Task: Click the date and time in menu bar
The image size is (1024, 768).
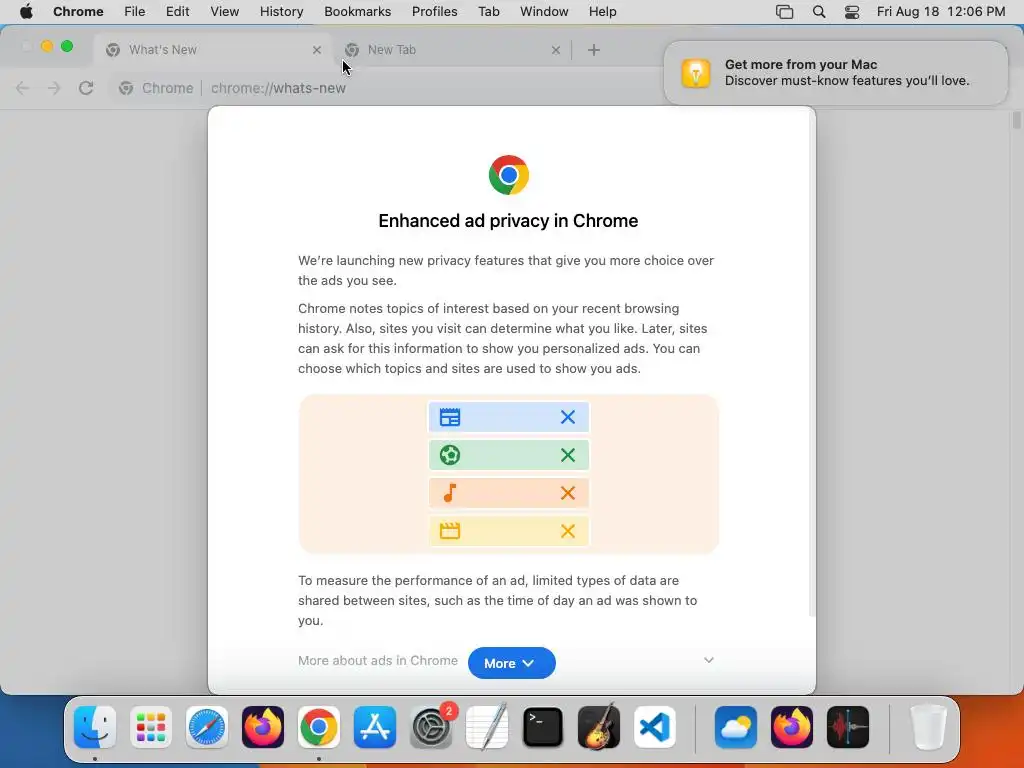Action: tap(940, 12)
